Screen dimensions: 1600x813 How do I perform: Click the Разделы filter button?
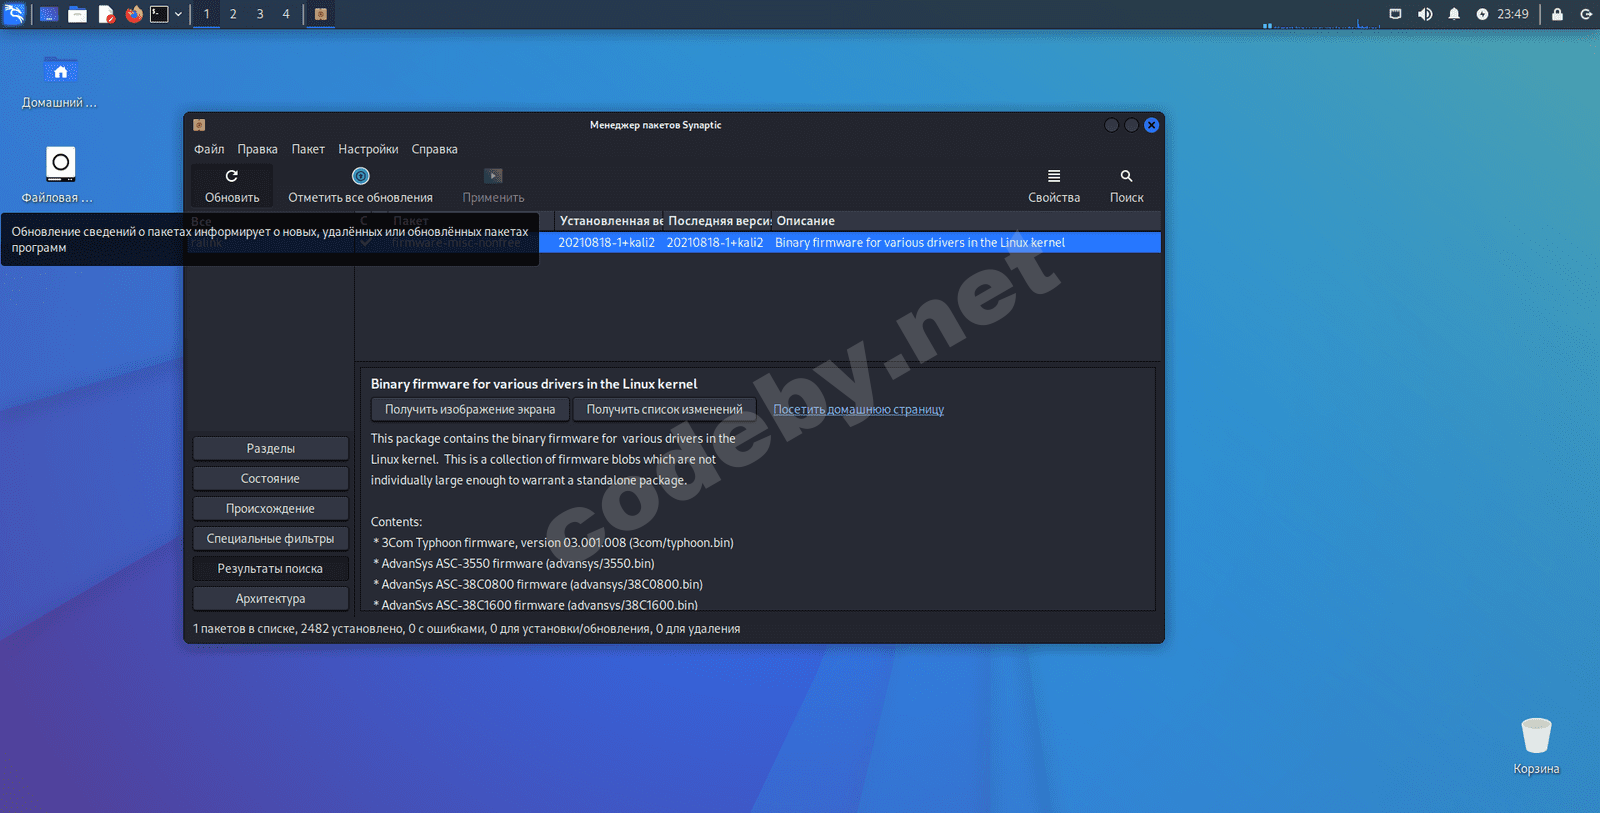(270, 448)
